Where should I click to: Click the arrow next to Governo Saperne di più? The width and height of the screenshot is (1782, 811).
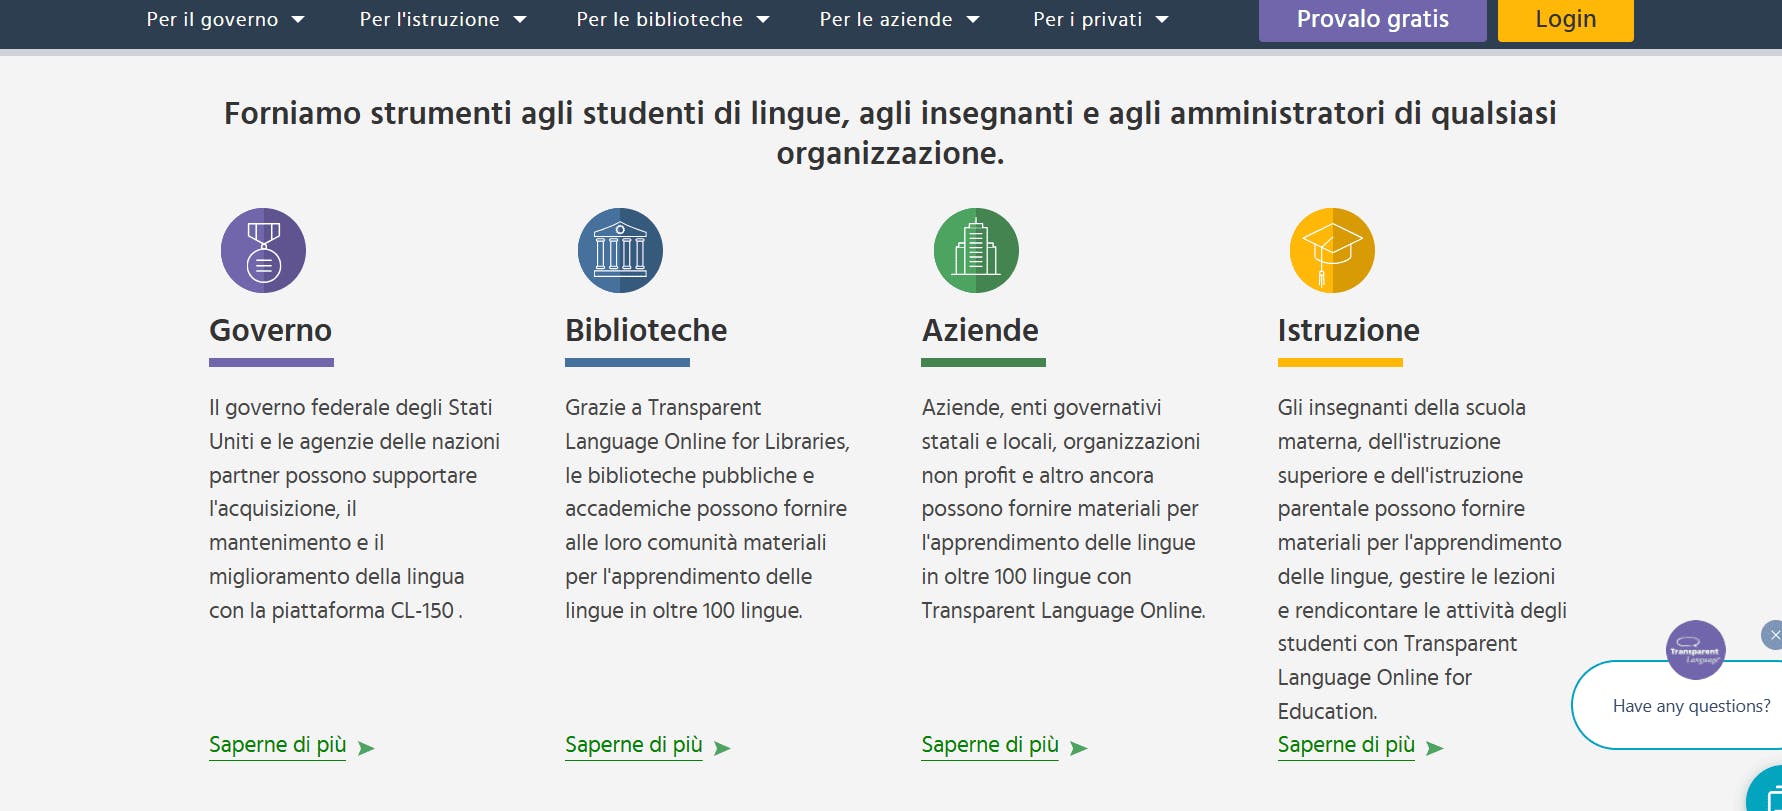click(366, 748)
